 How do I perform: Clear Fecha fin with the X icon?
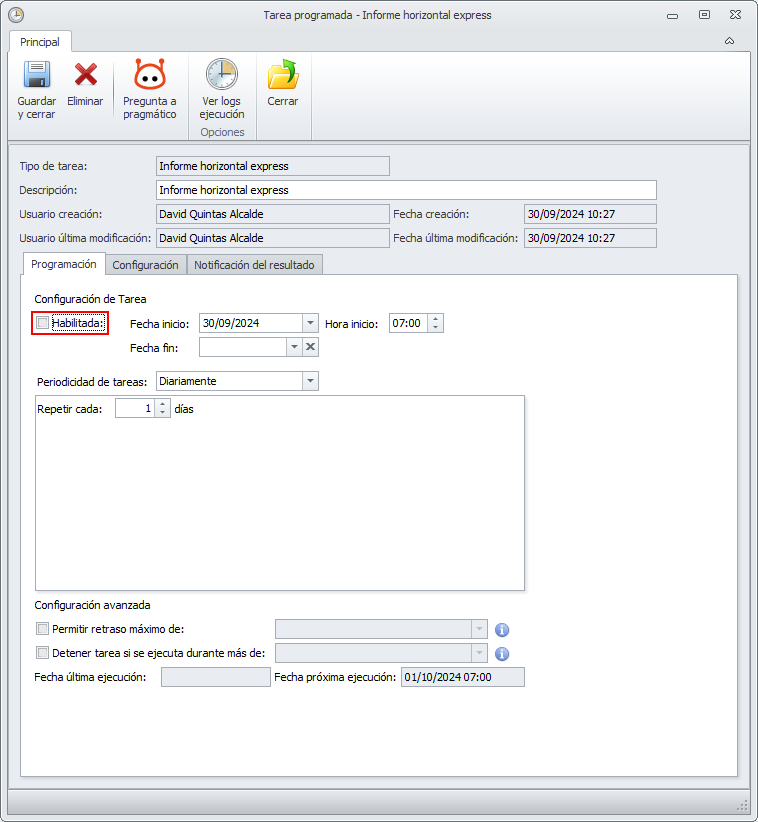[x=310, y=347]
